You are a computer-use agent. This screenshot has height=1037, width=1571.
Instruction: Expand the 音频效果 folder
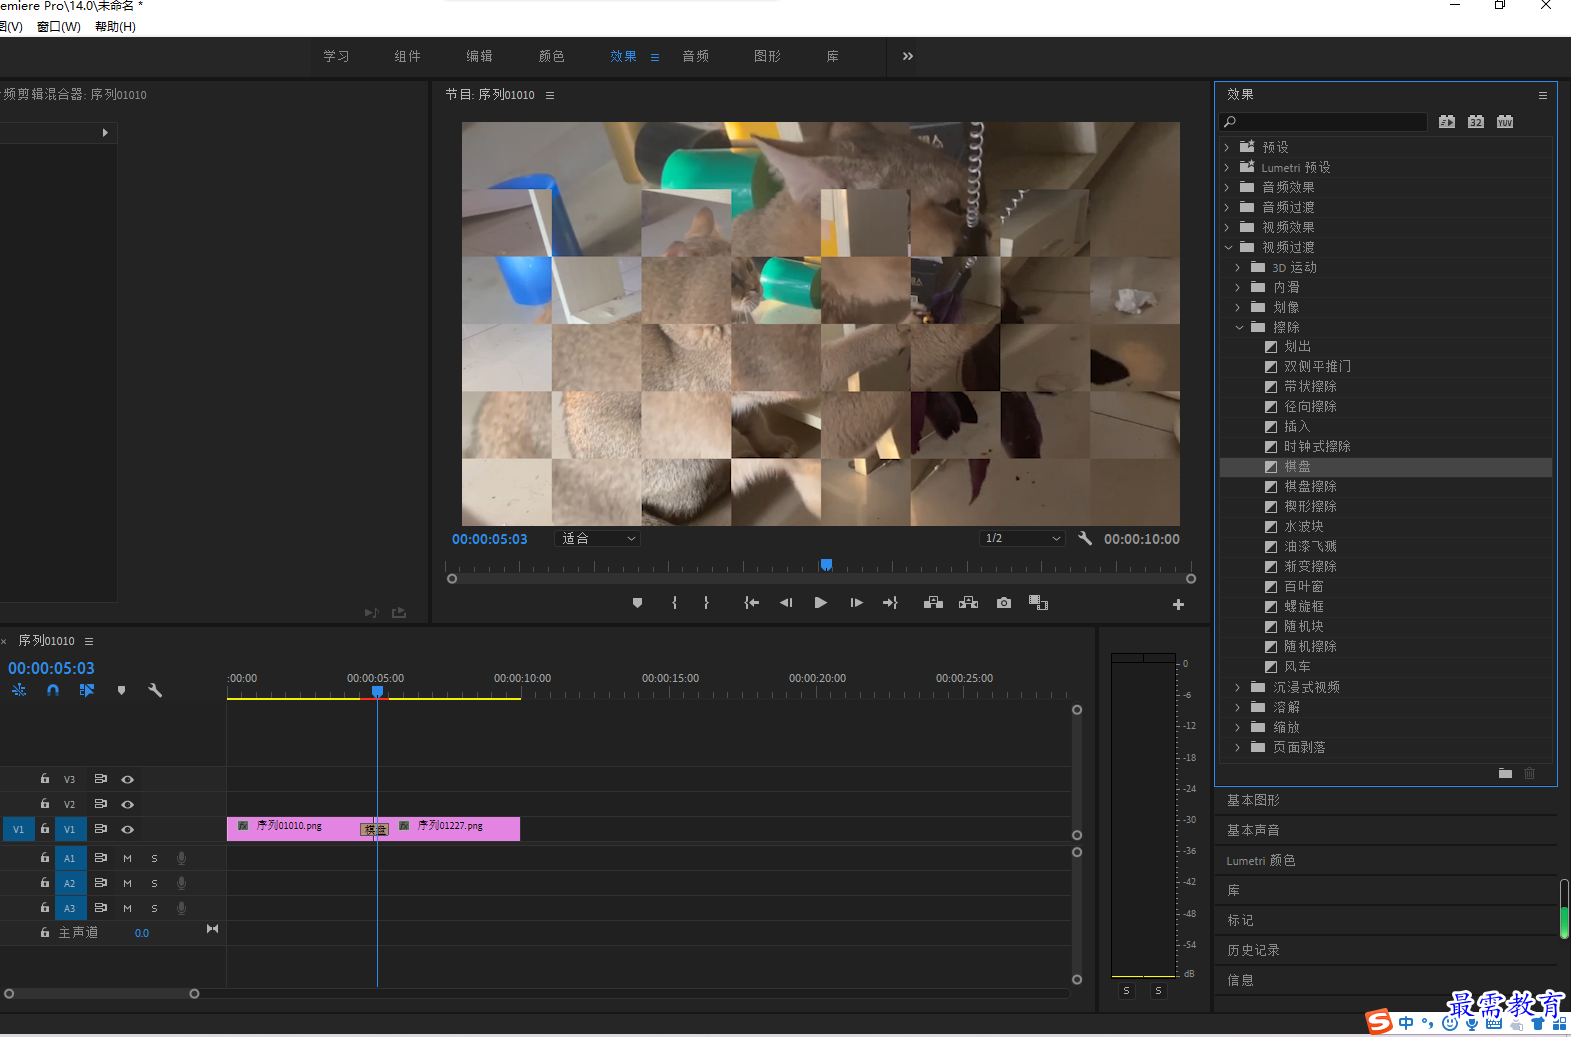[1227, 187]
